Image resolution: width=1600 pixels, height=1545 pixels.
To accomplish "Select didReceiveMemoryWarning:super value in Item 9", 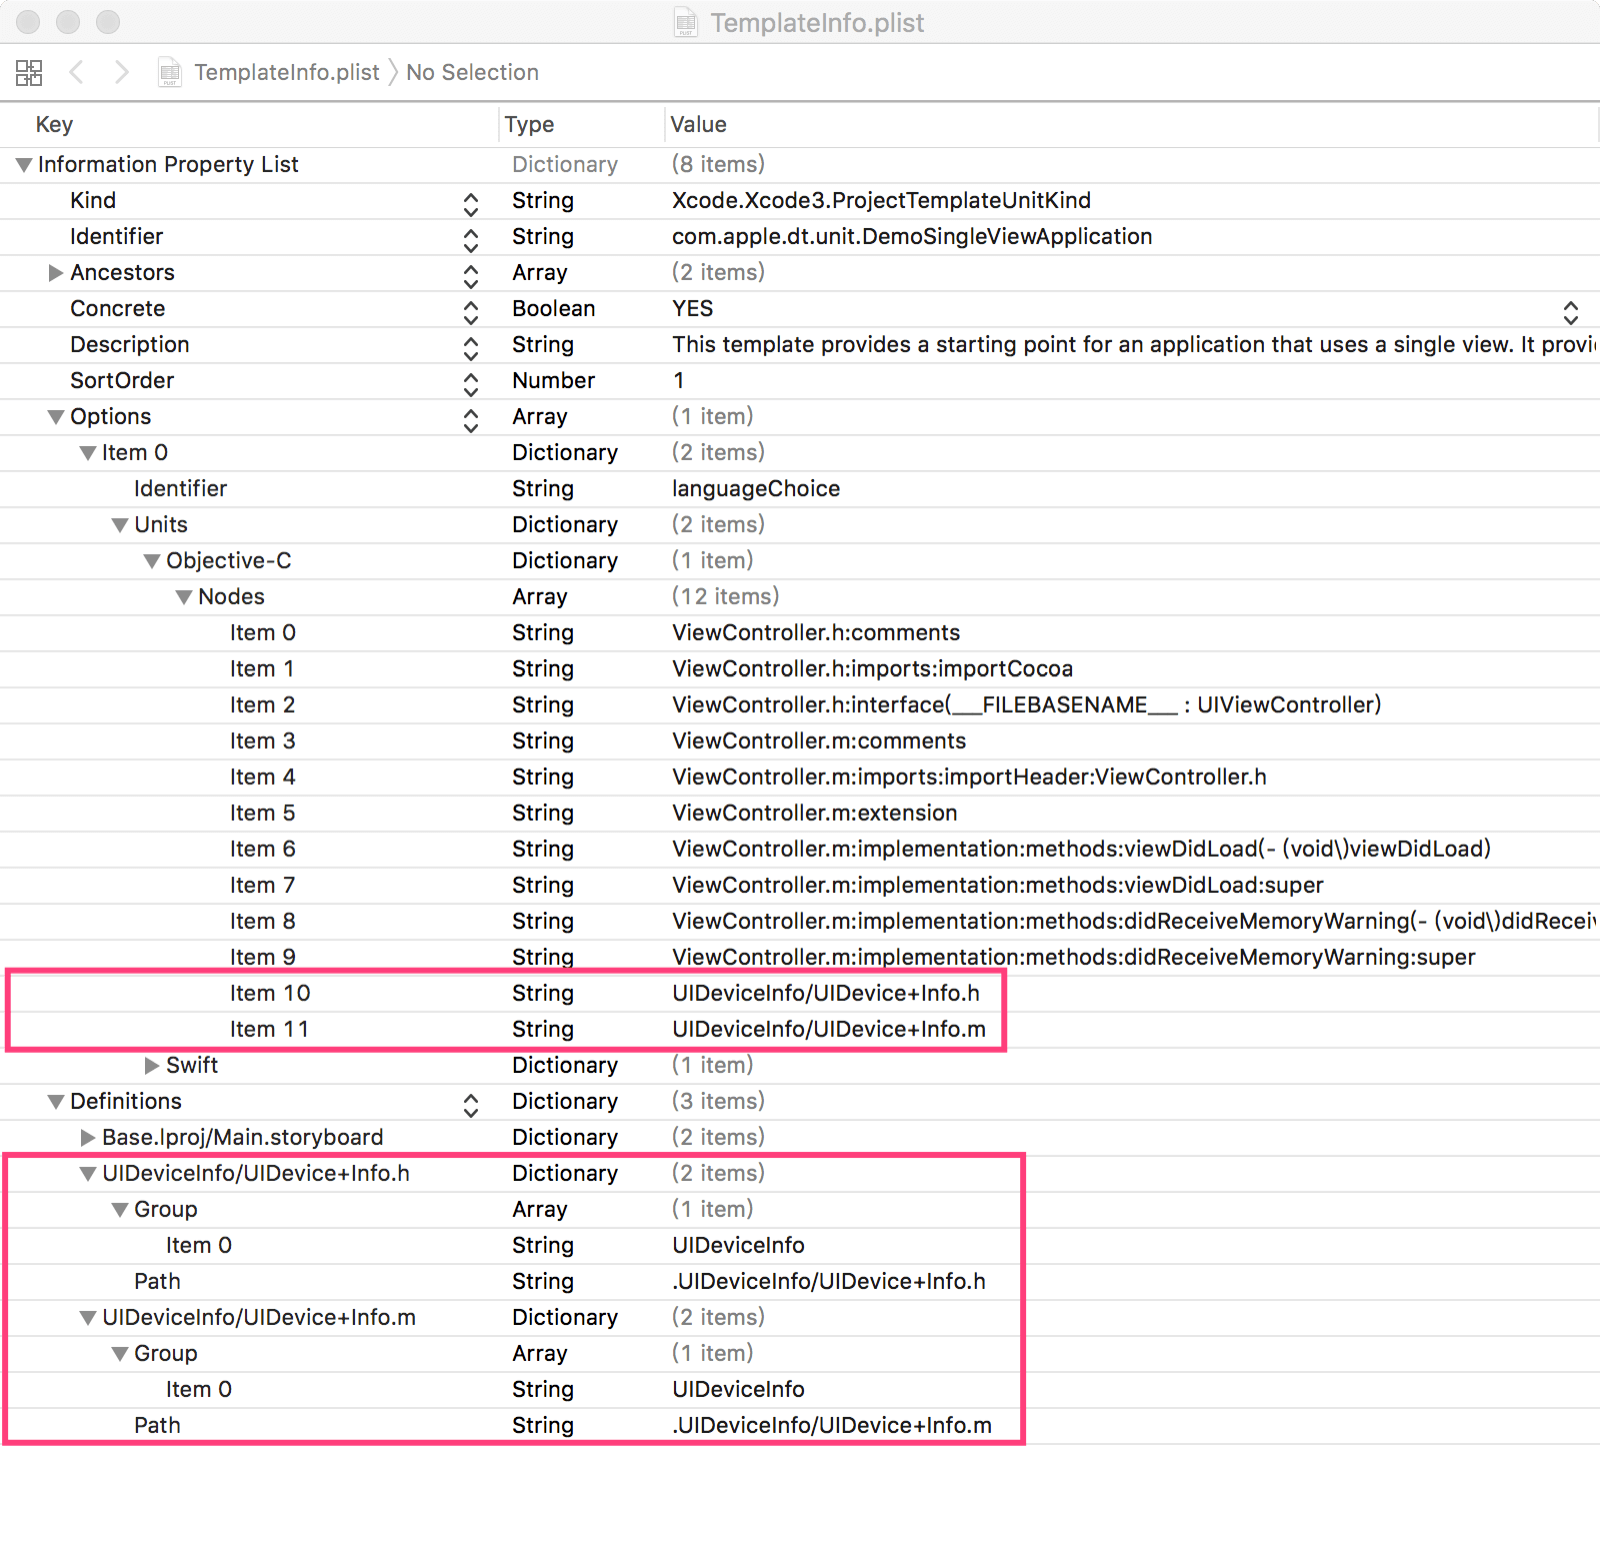I will [1074, 957].
